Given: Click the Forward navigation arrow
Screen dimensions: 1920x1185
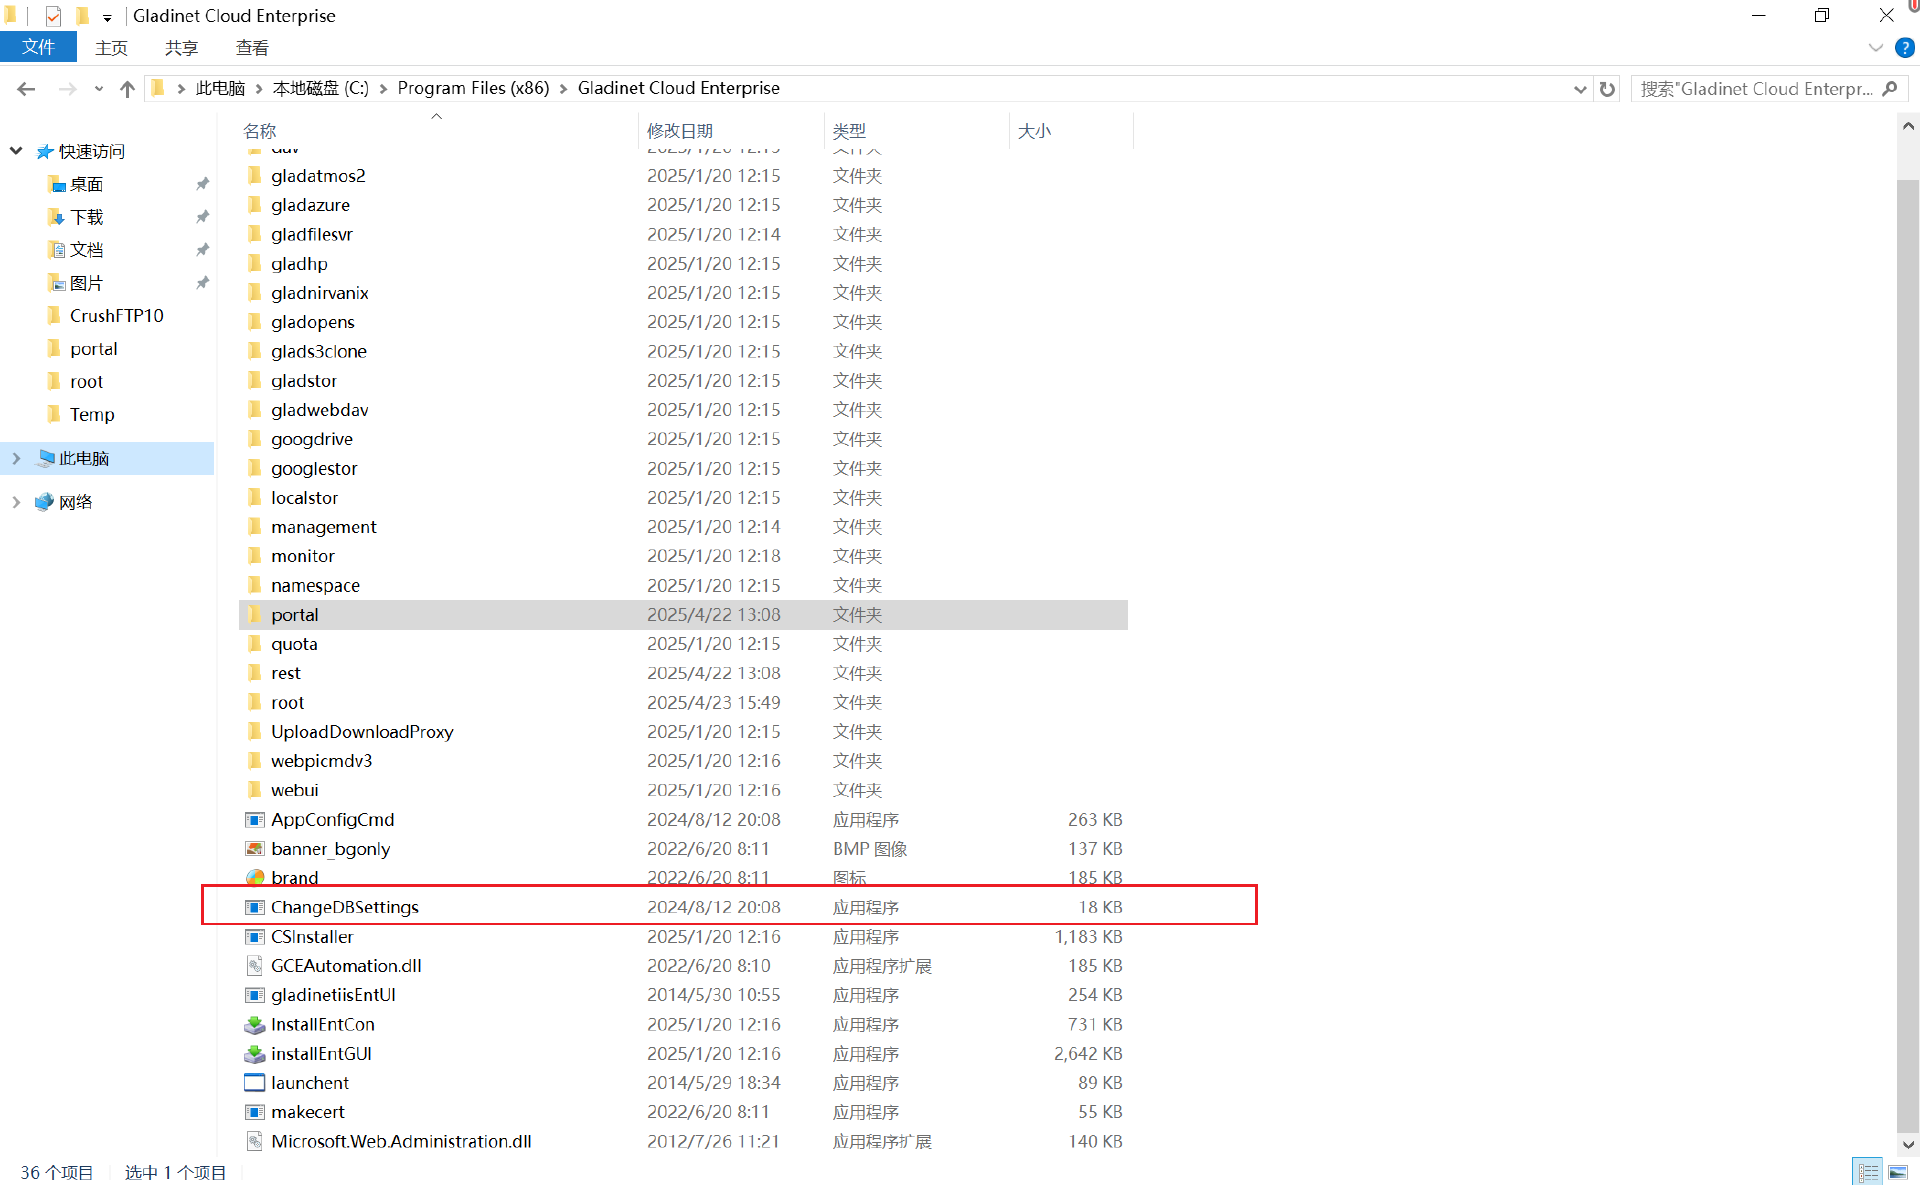Looking at the screenshot, I should [x=67, y=89].
